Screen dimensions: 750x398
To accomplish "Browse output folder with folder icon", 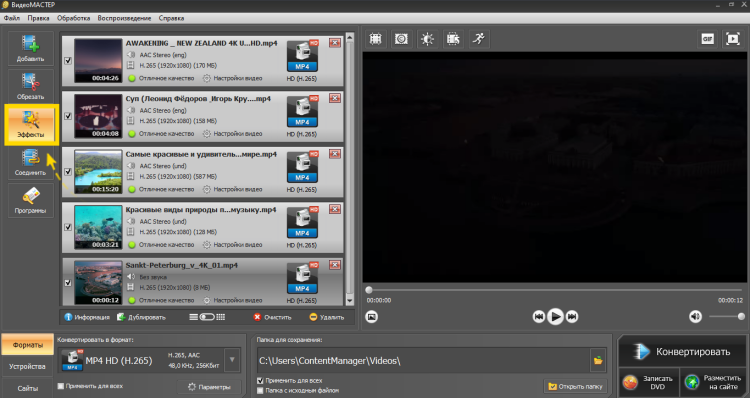I will pos(598,360).
